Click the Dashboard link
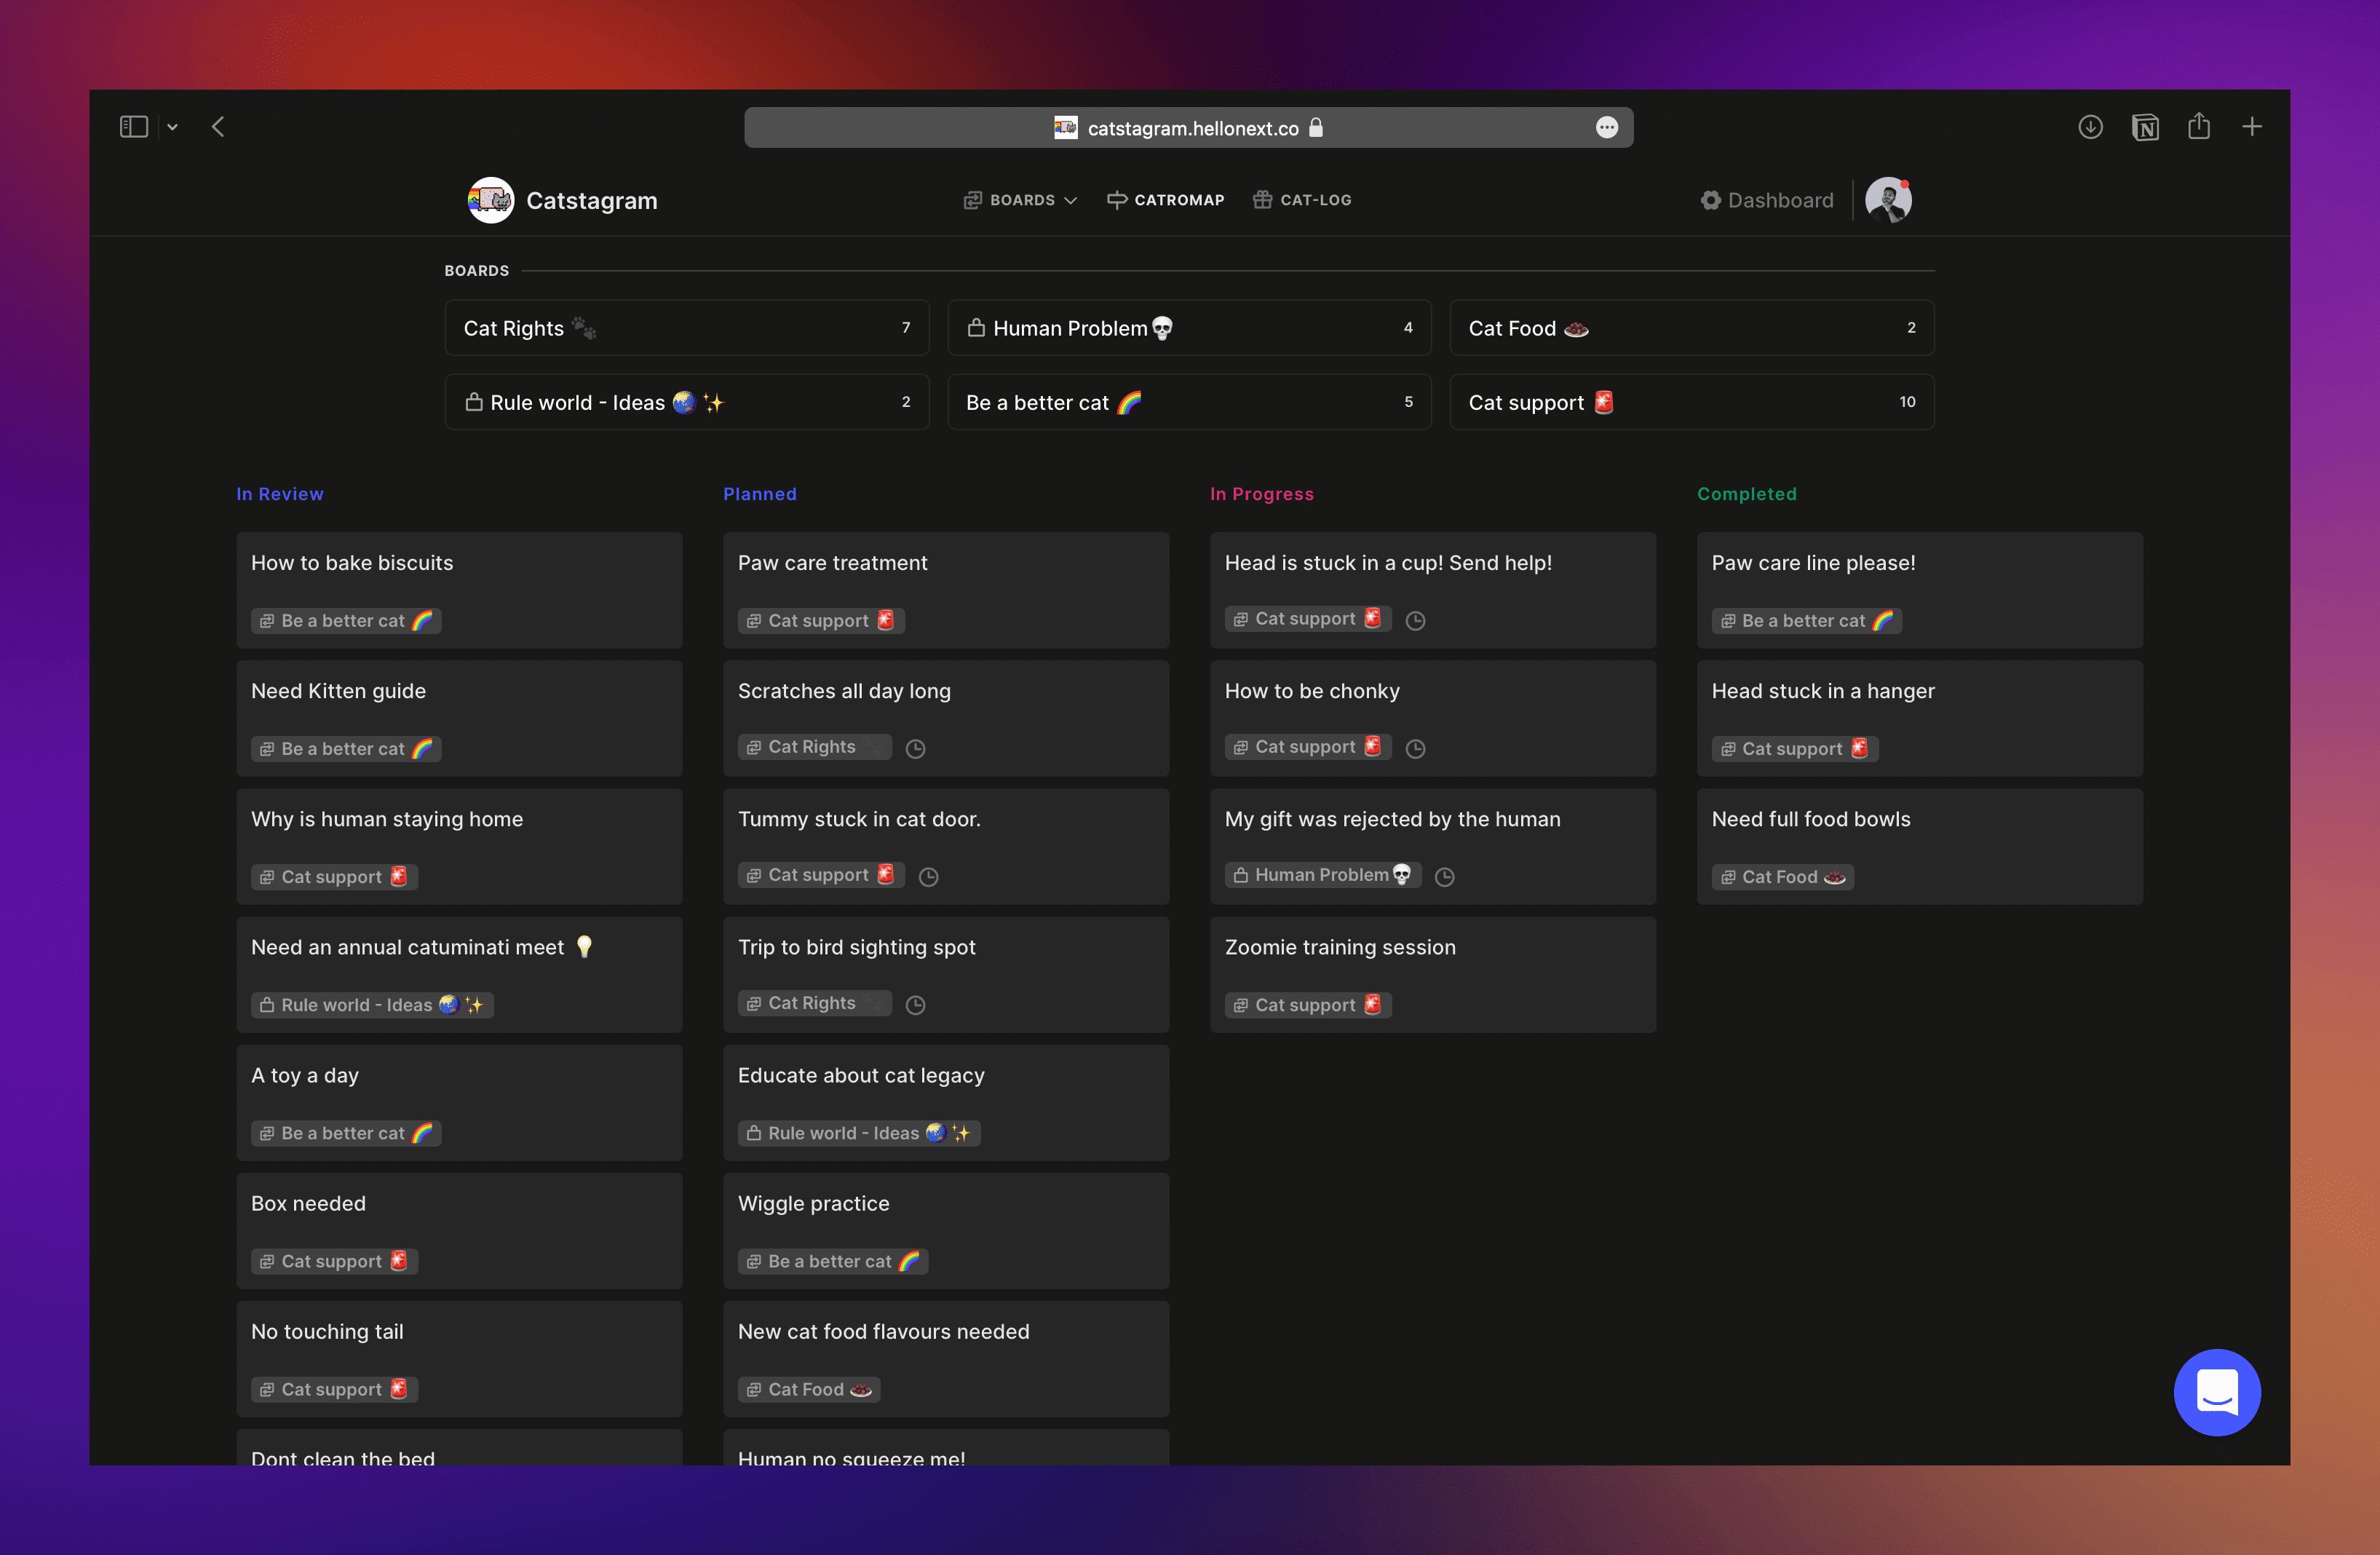 pyautogui.click(x=1780, y=200)
